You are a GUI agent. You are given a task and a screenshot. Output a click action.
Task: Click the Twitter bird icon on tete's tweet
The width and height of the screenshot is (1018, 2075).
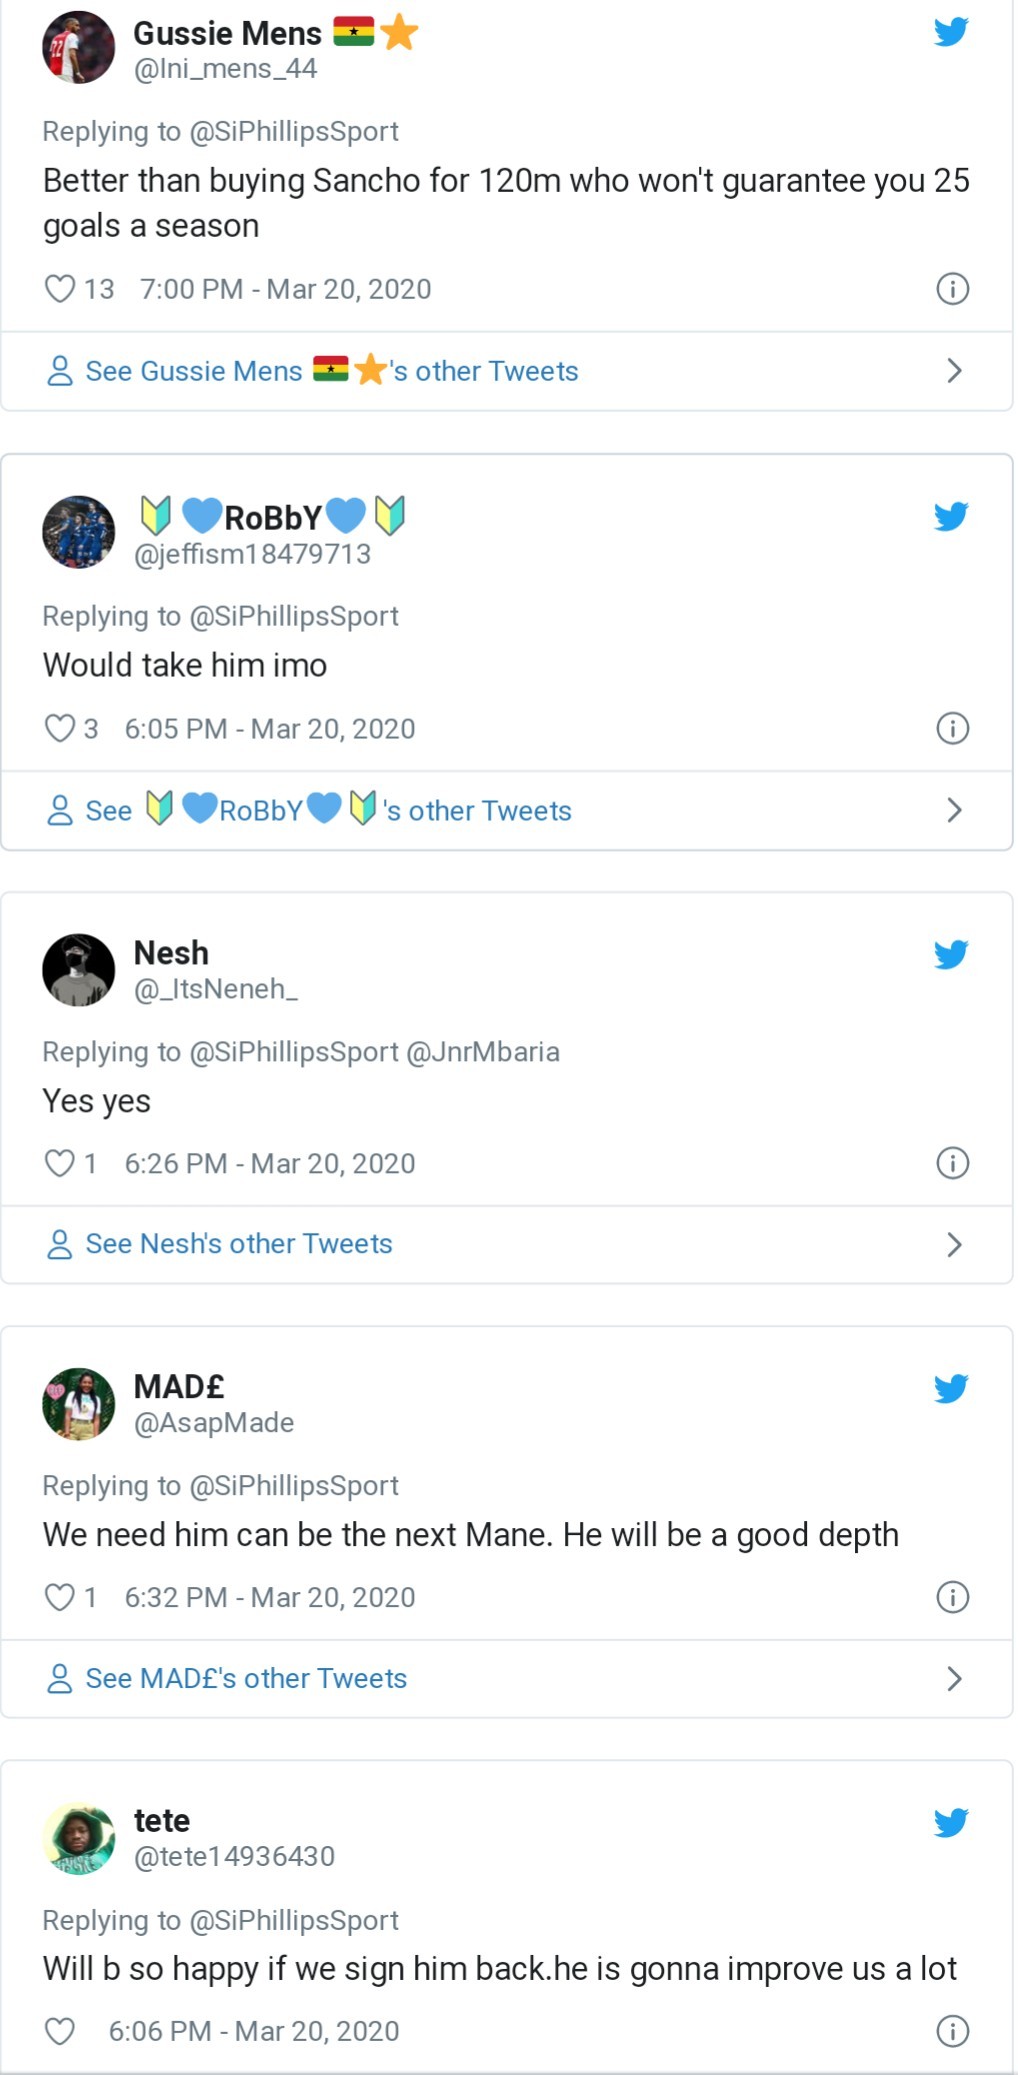[951, 1823]
